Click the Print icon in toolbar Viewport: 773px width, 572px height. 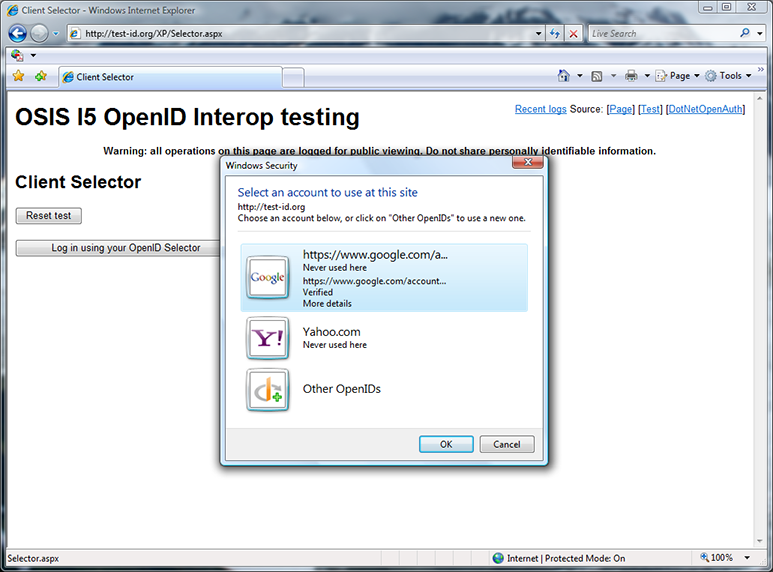coord(631,76)
